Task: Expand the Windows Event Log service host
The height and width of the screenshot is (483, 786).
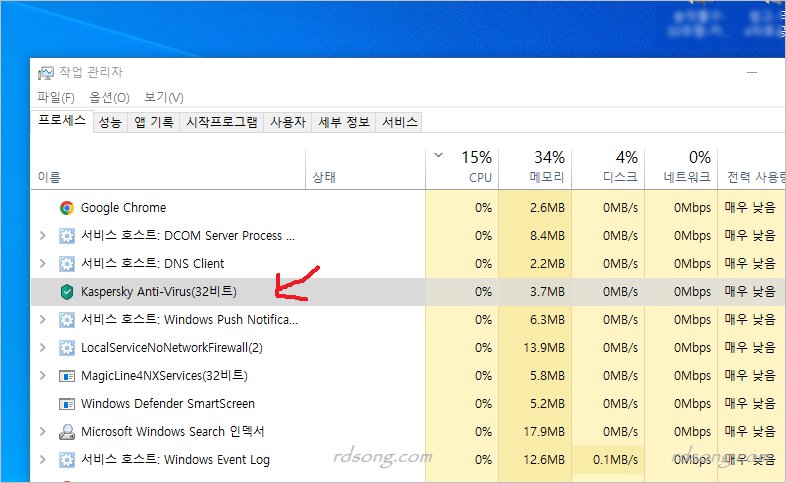Action: click(x=42, y=460)
